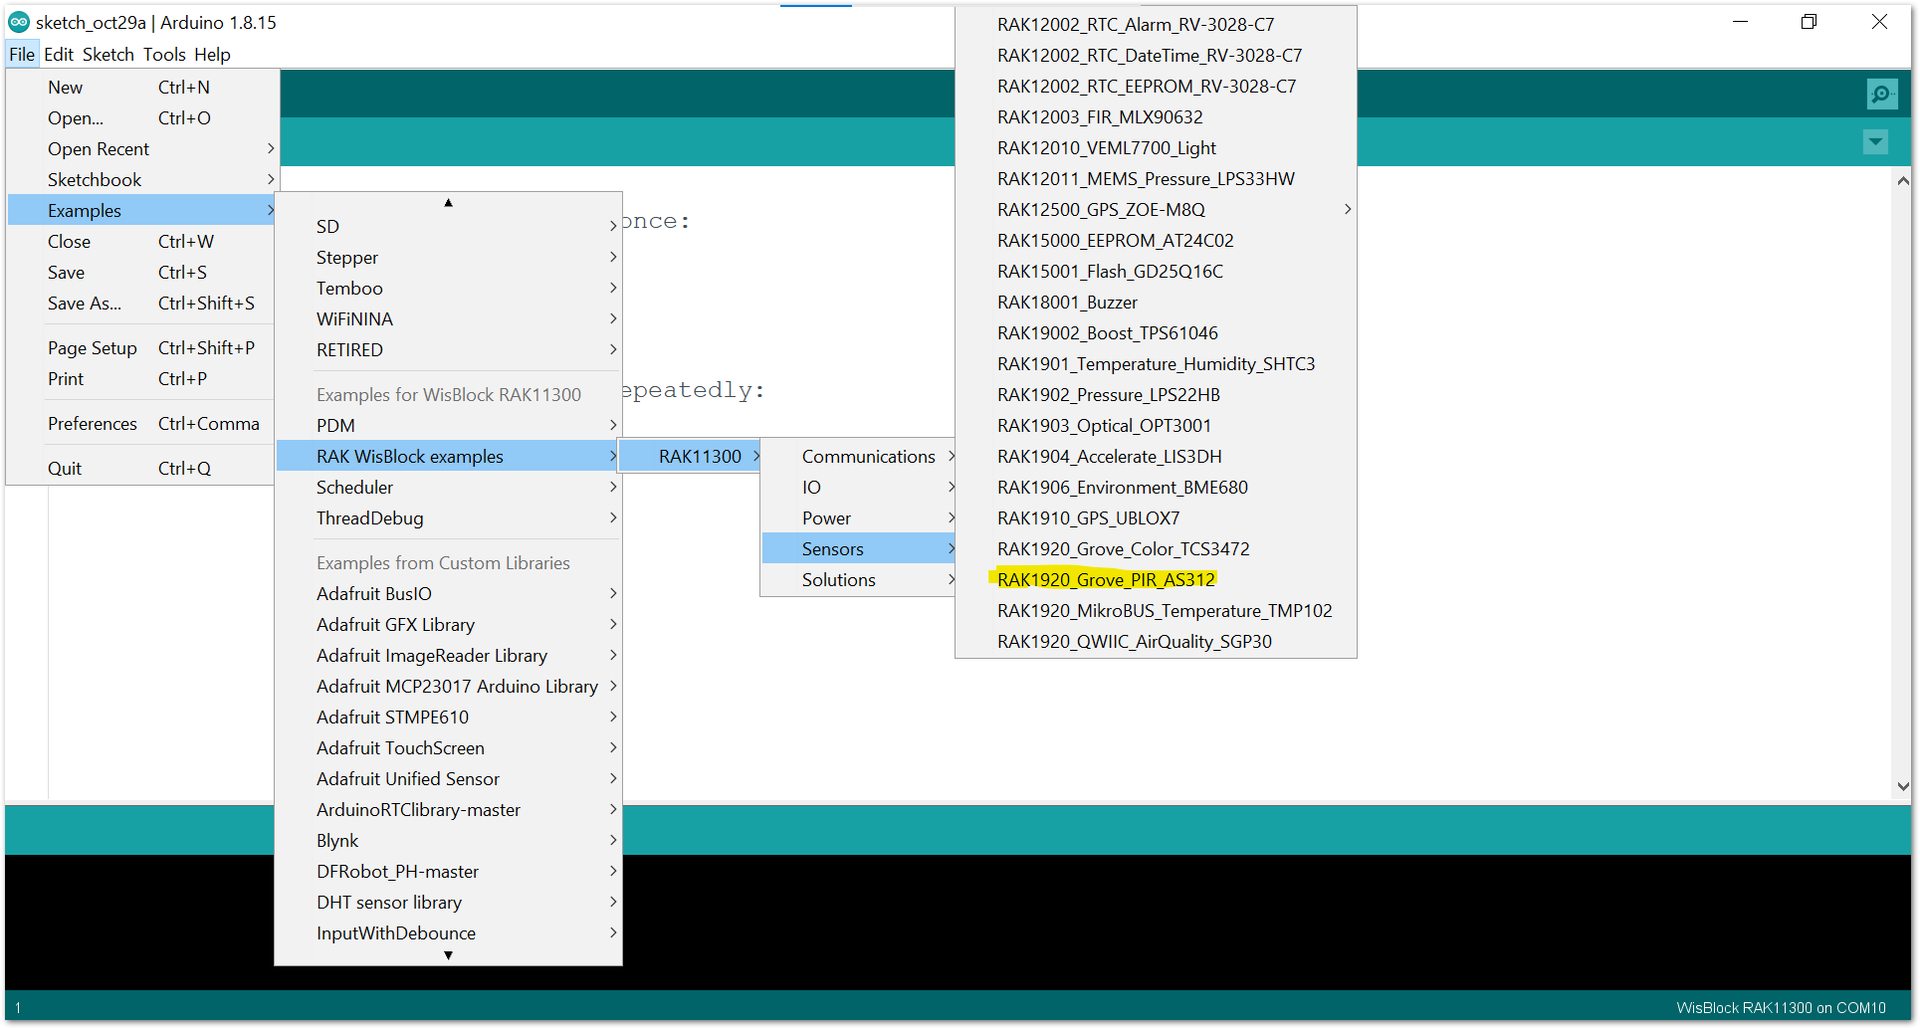
Task: Choose Print in File menu
Action: [x=141, y=379]
